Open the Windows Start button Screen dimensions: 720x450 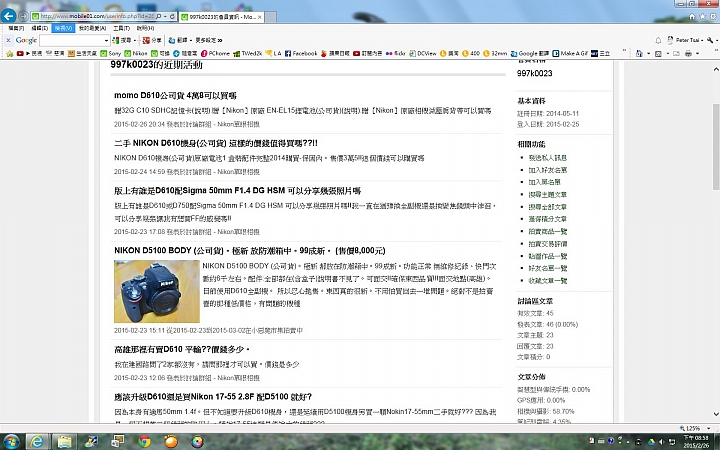coord(10,441)
